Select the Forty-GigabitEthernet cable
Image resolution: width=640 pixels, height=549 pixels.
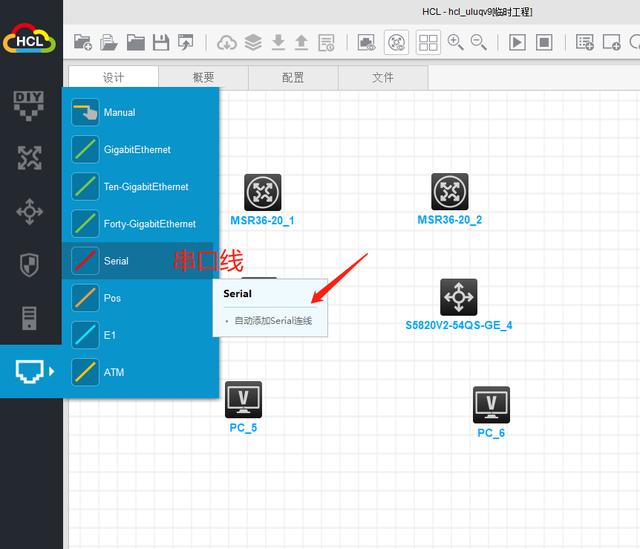pyautogui.click(x=140, y=224)
